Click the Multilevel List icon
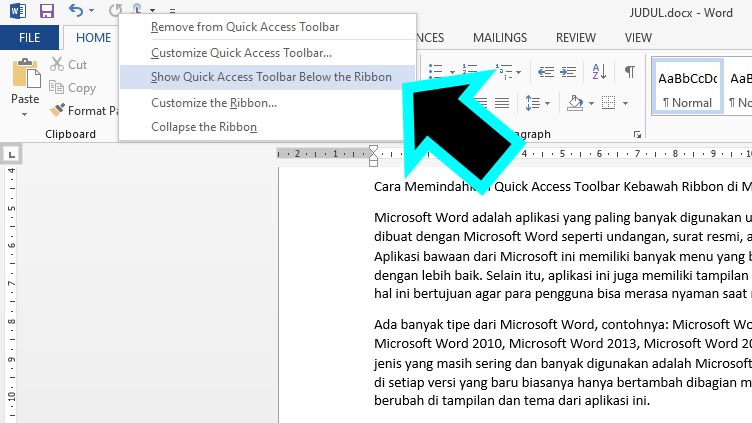752x423 pixels. (x=503, y=72)
